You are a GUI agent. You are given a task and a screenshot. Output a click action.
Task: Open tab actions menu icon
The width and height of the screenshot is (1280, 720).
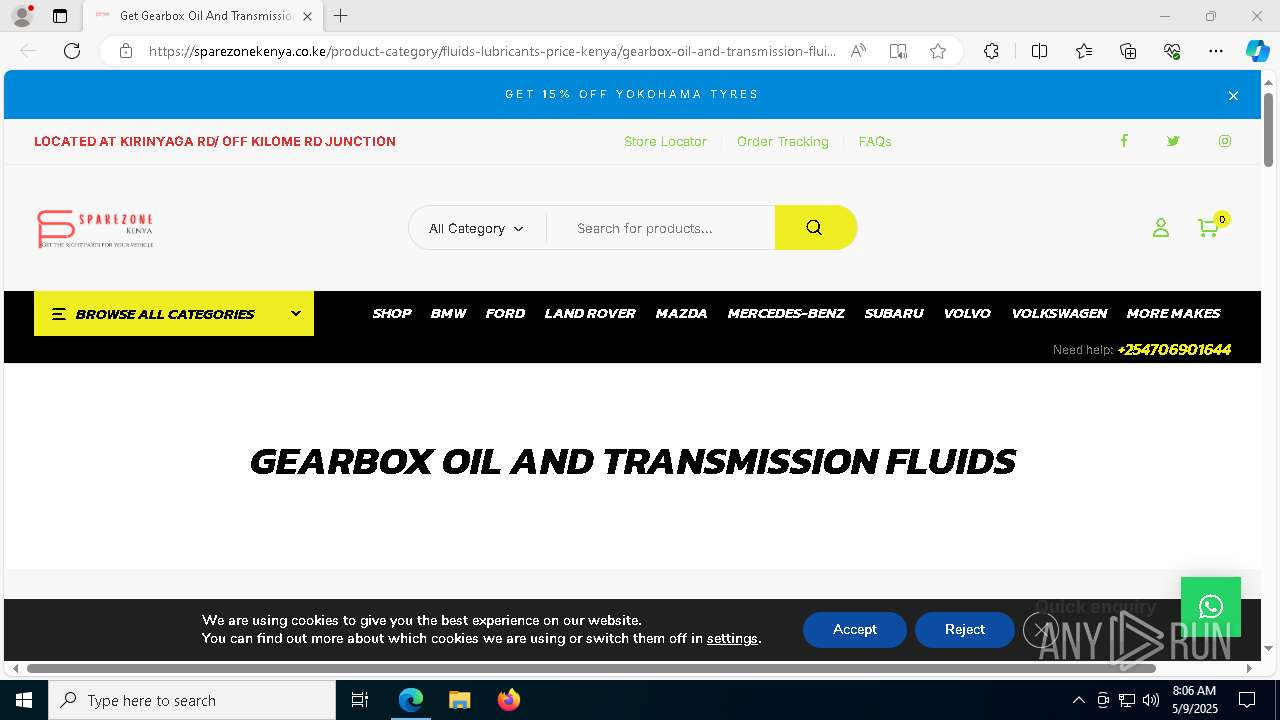coord(60,16)
